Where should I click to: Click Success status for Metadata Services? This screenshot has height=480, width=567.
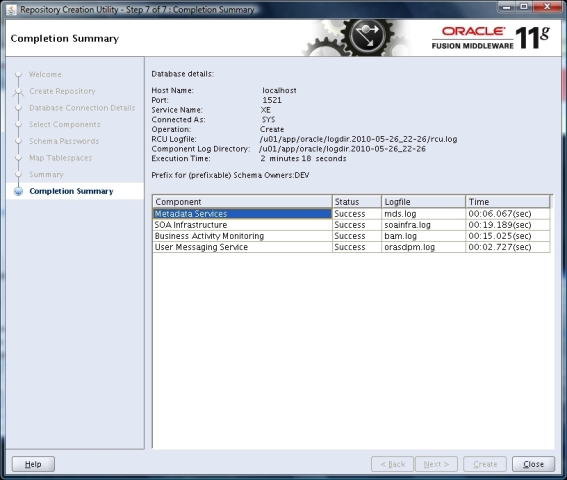pyautogui.click(x=357, y=214)
